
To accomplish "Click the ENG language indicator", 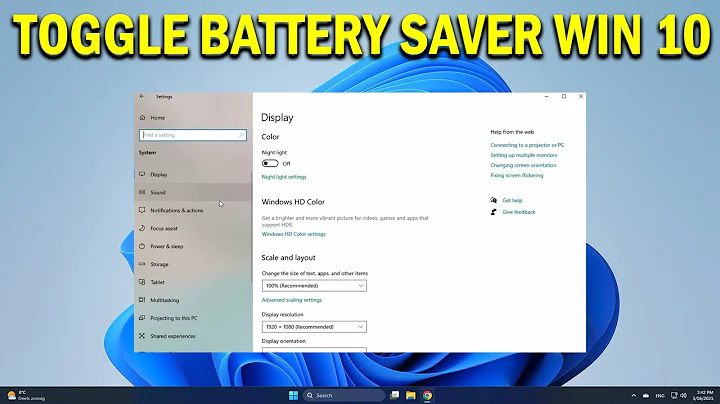I will pos(660,395).
